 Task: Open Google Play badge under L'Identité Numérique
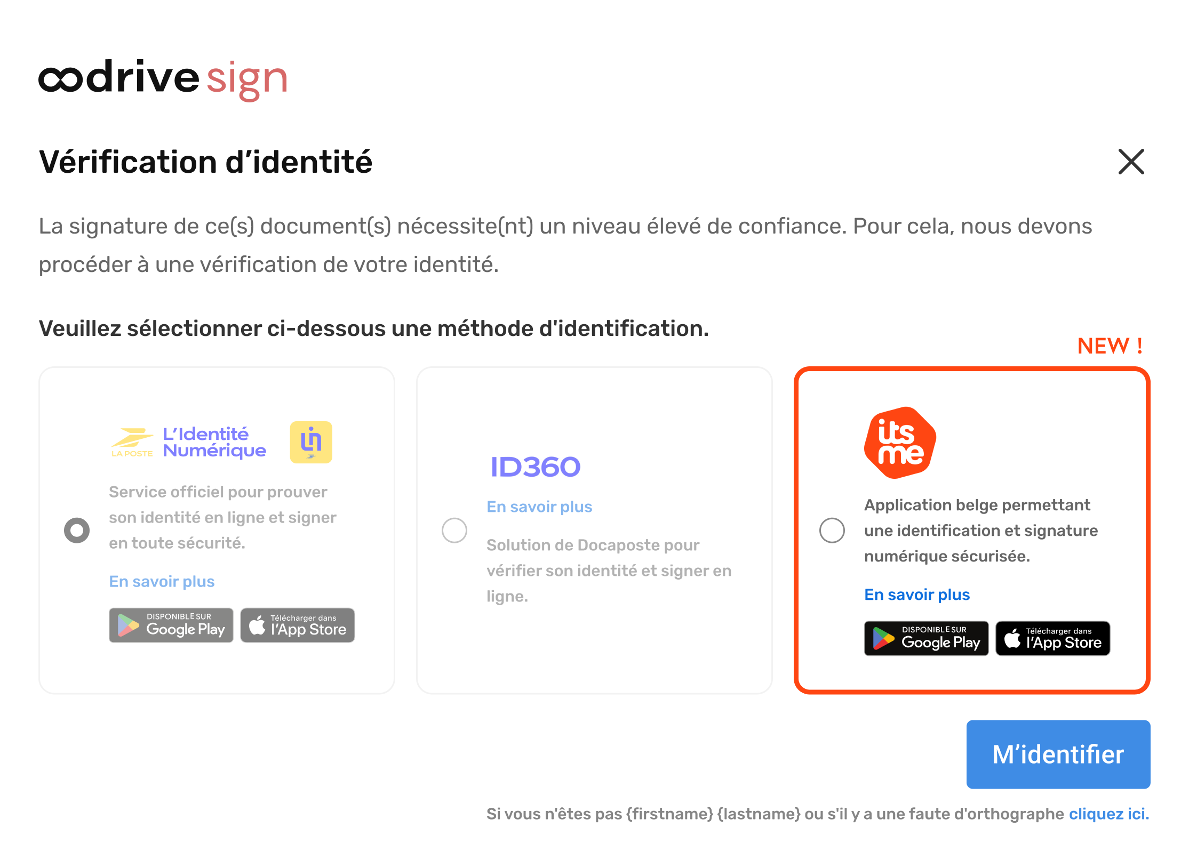[x=171, y=625]
